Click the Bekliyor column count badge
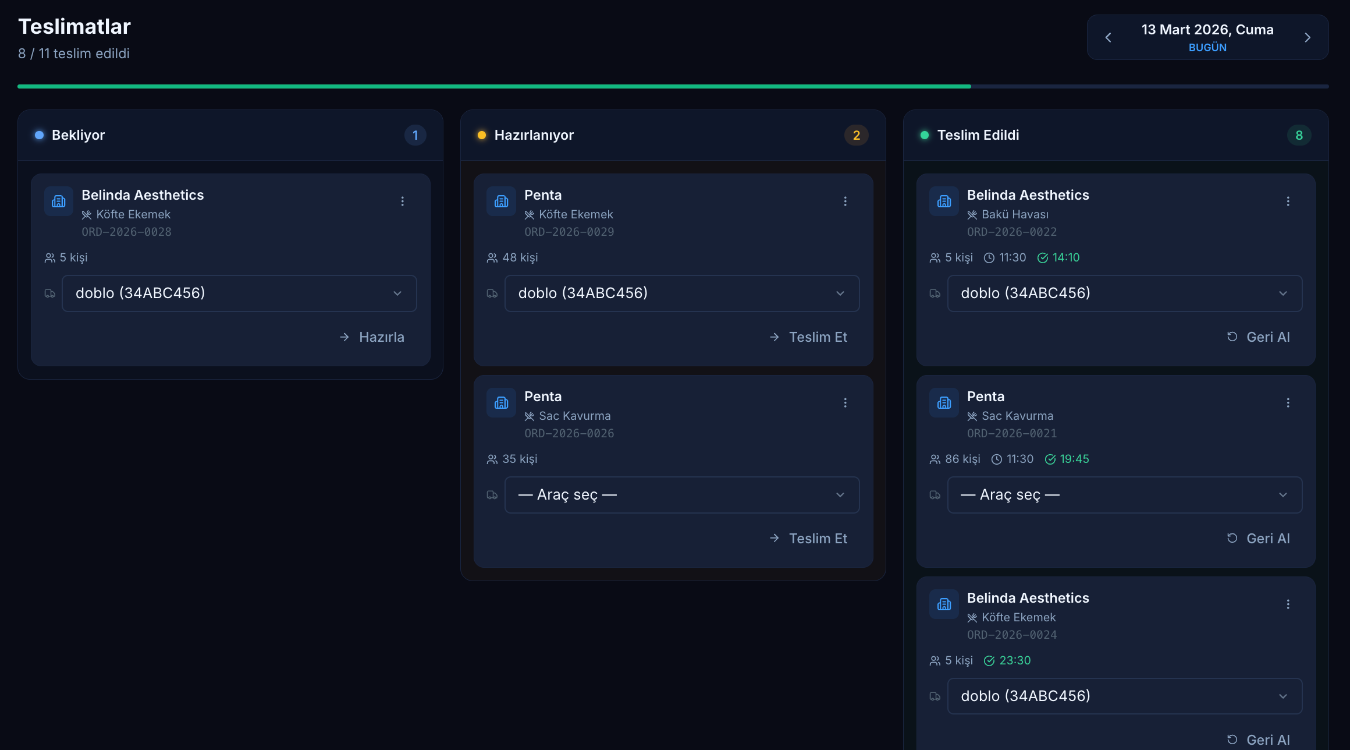 415,135
